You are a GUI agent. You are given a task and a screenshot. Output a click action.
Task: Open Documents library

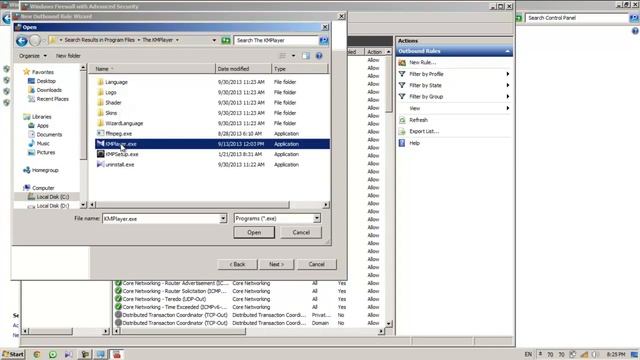(x=49, y=134)
